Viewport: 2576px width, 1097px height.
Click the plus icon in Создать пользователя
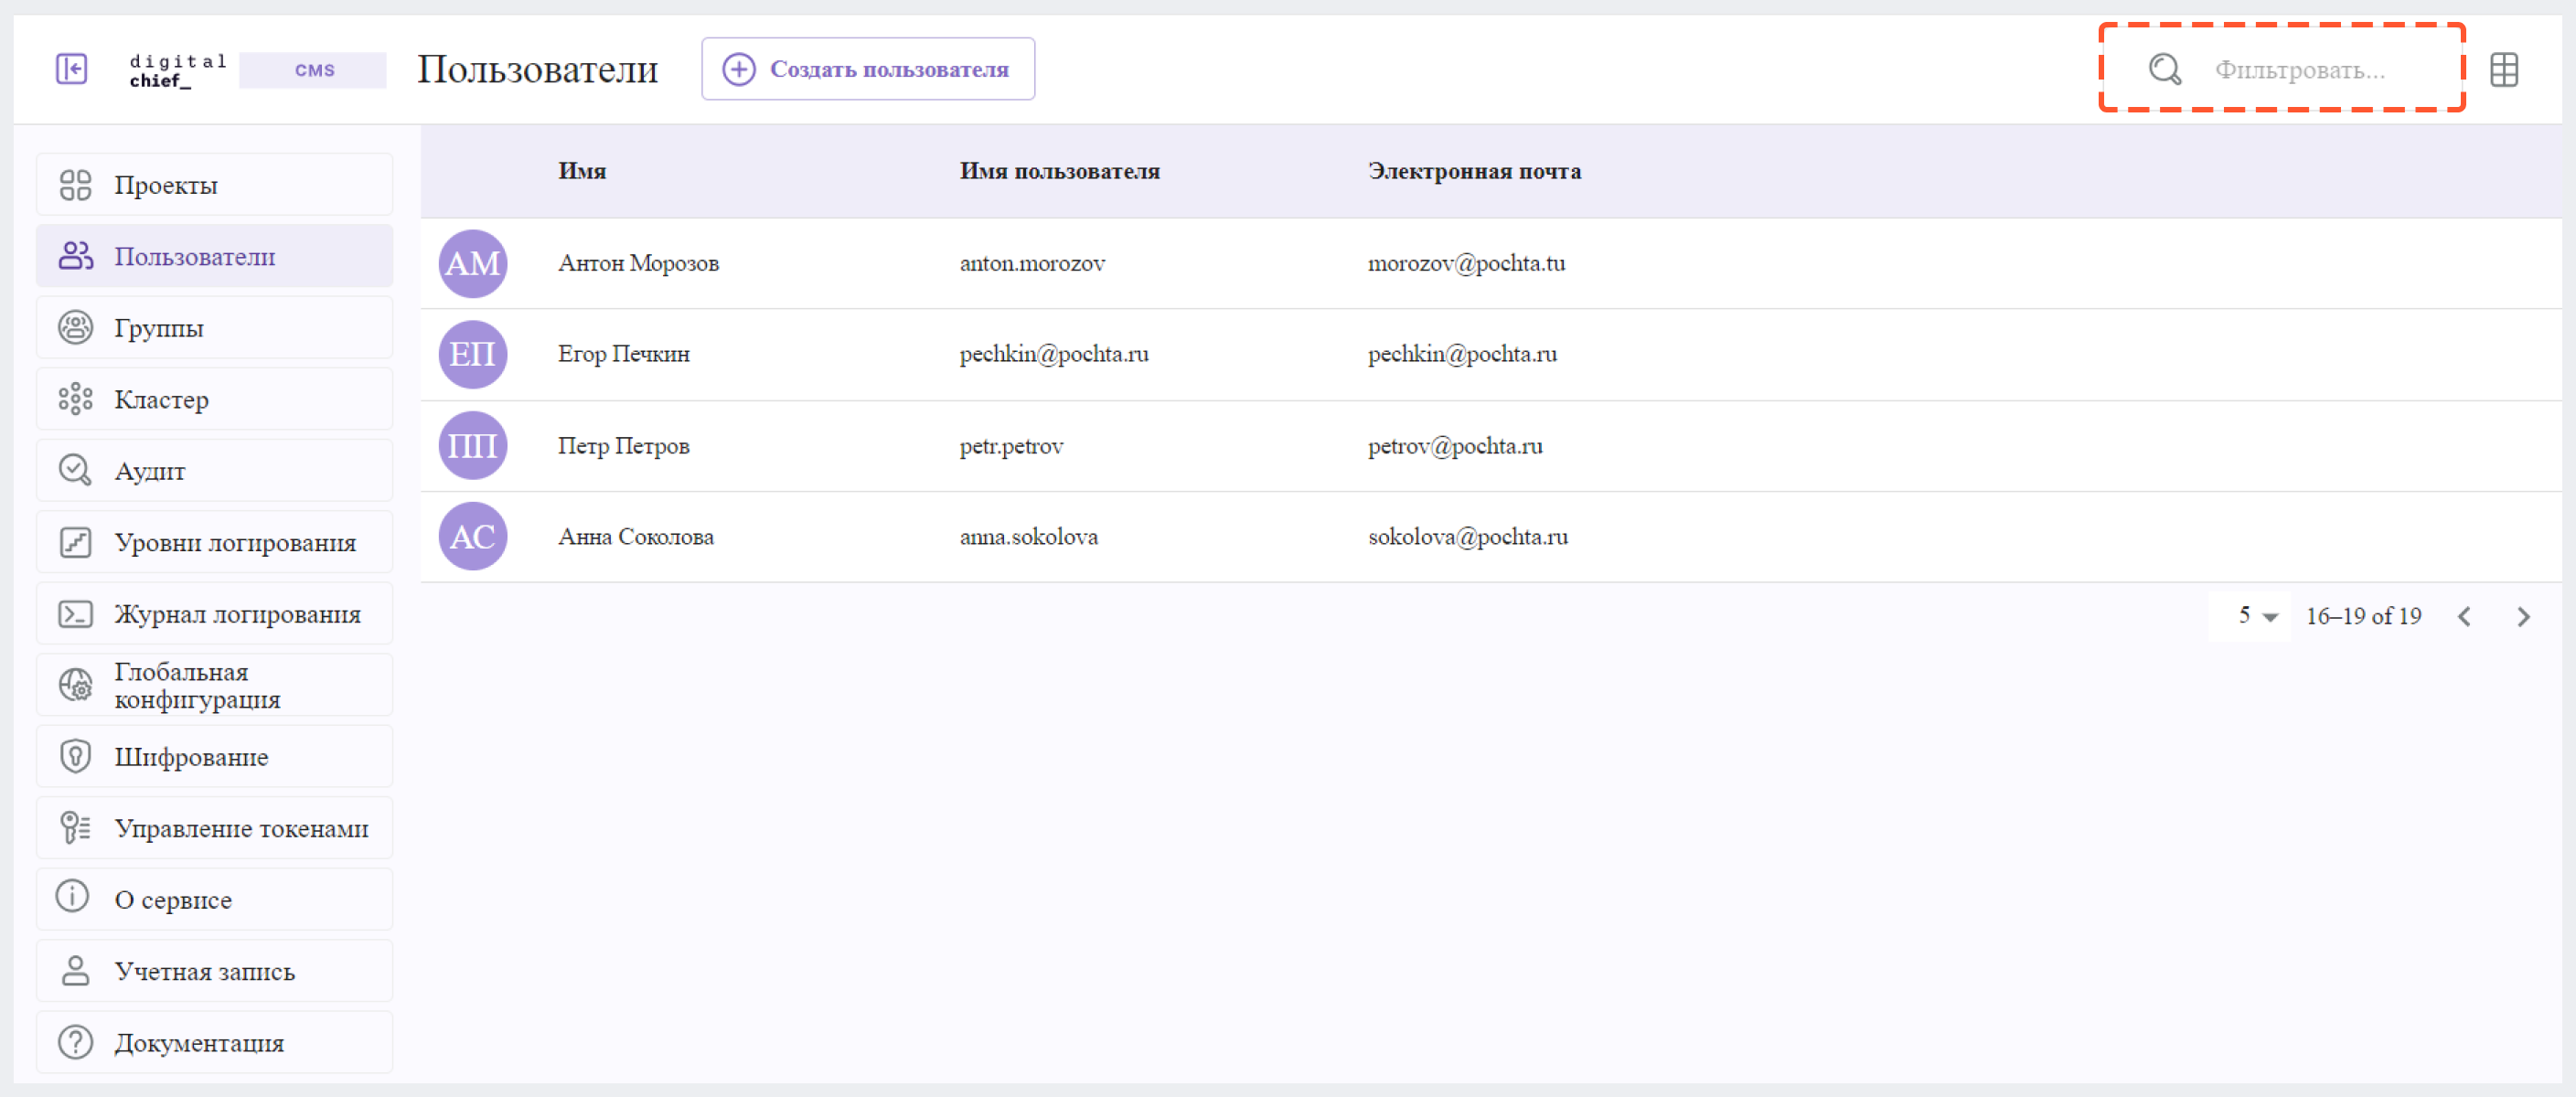(x=739, y=69)
